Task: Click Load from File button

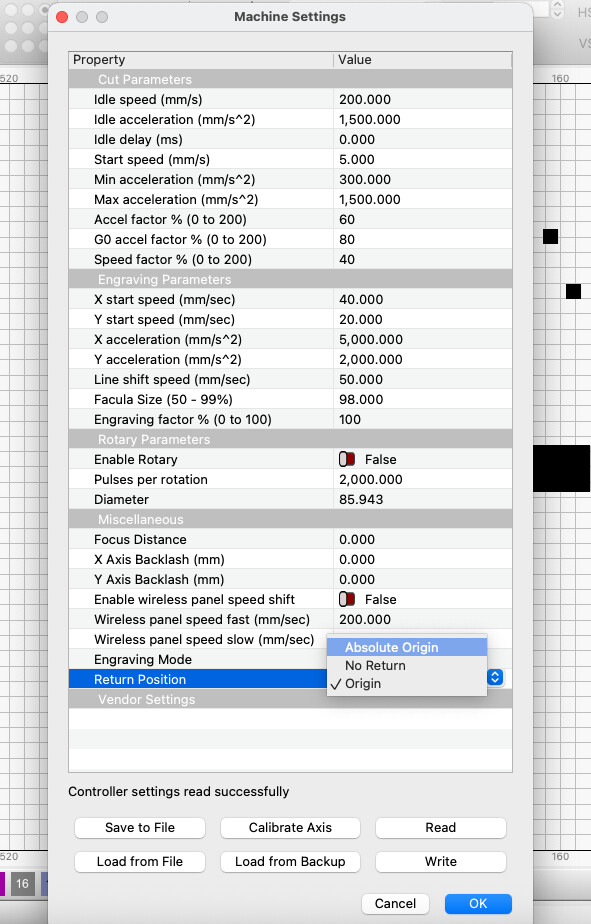Action: coord(140,862)
